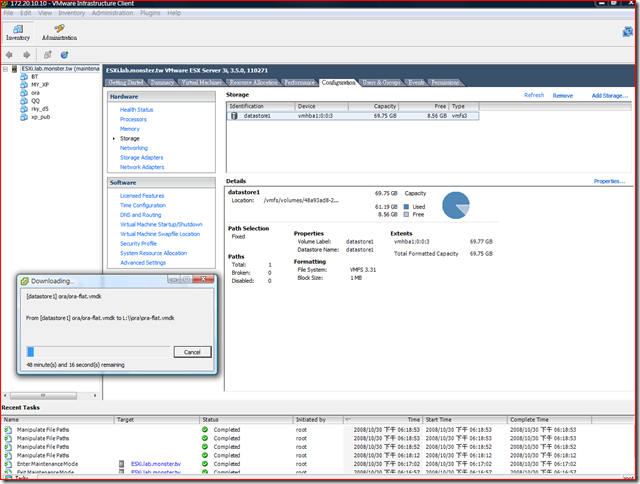Click the Enter MaintenanceMode task icon
This screenshot has width=640, height=484.
[x=8, y=464]
